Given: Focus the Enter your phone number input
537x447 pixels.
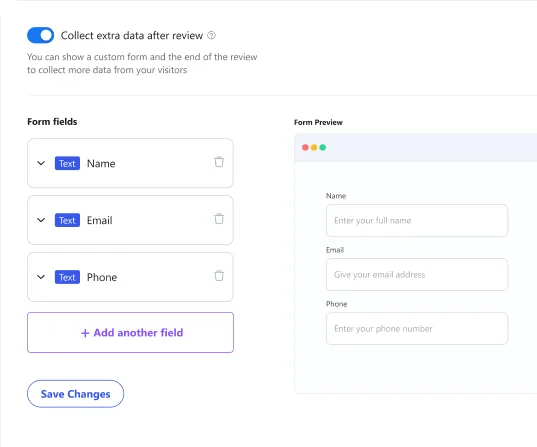Looking at the screenshot, I should point(417,329).
